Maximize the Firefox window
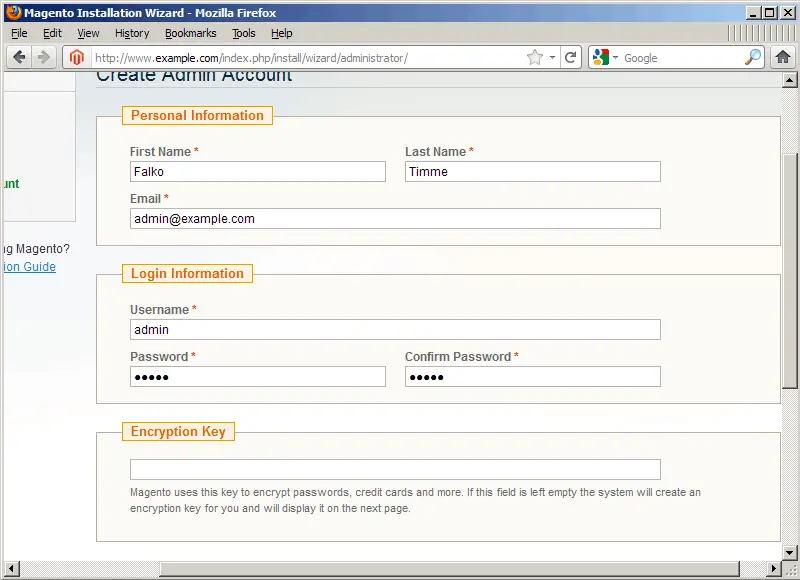 pos(770,13)
